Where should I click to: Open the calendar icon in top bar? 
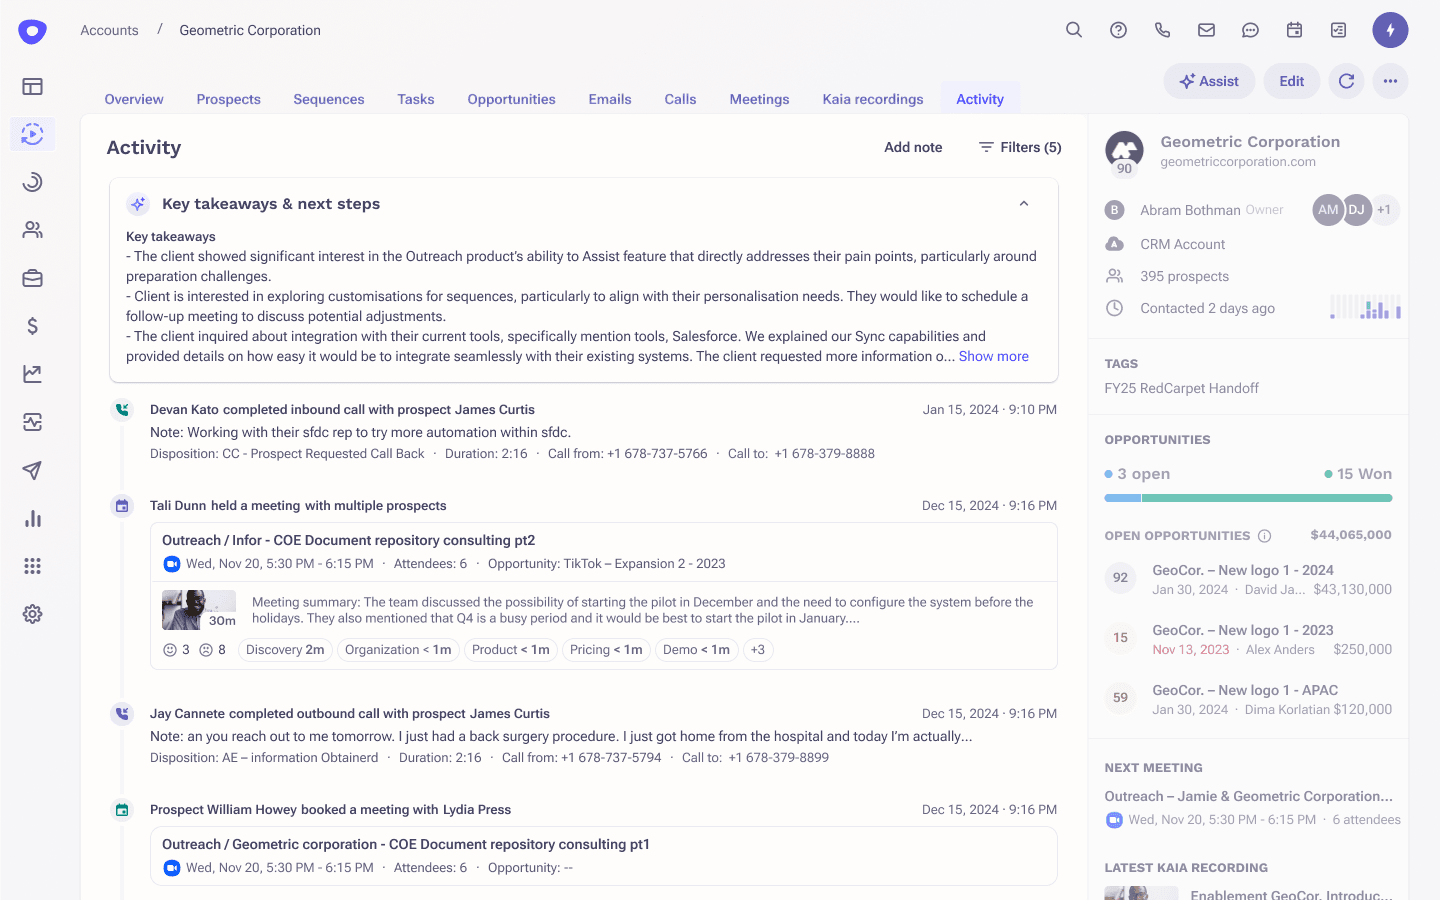(x=1294, y=30)
